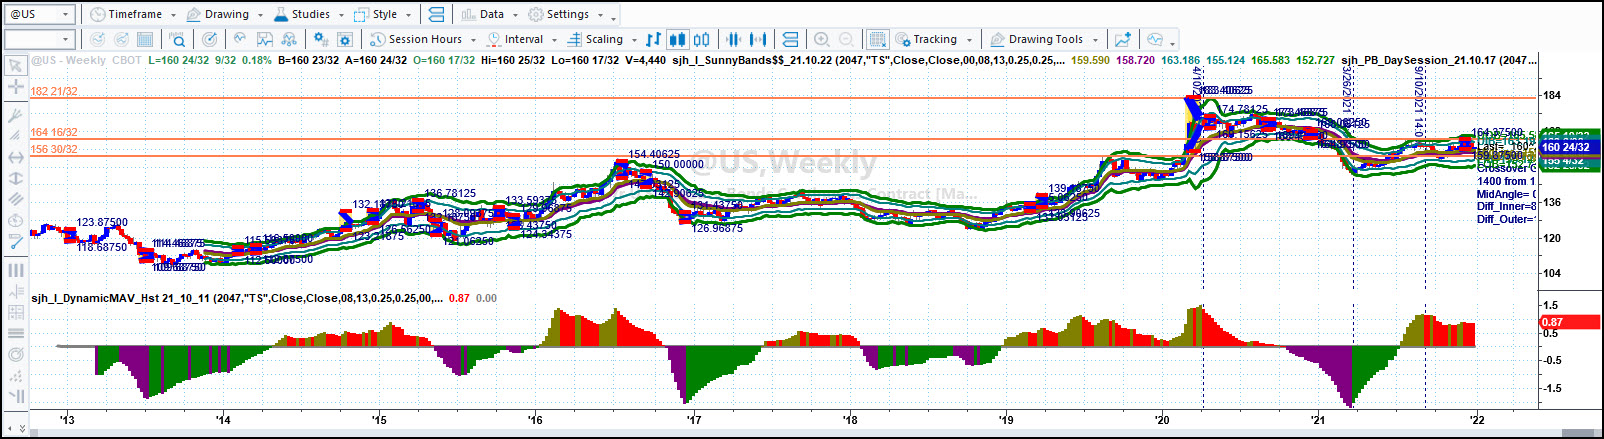Click the target radar icon
1604x439 pixels.
[x=209, y=39]
